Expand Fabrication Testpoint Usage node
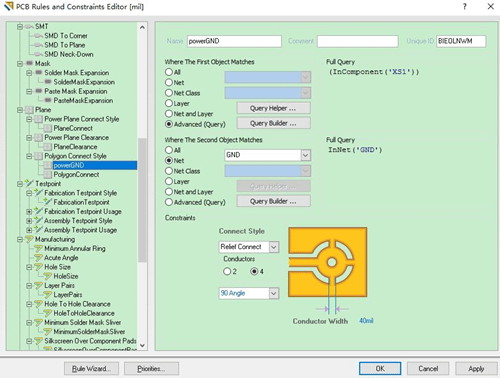The width and height of the screenshot is (500, 378). coord(29,212)
